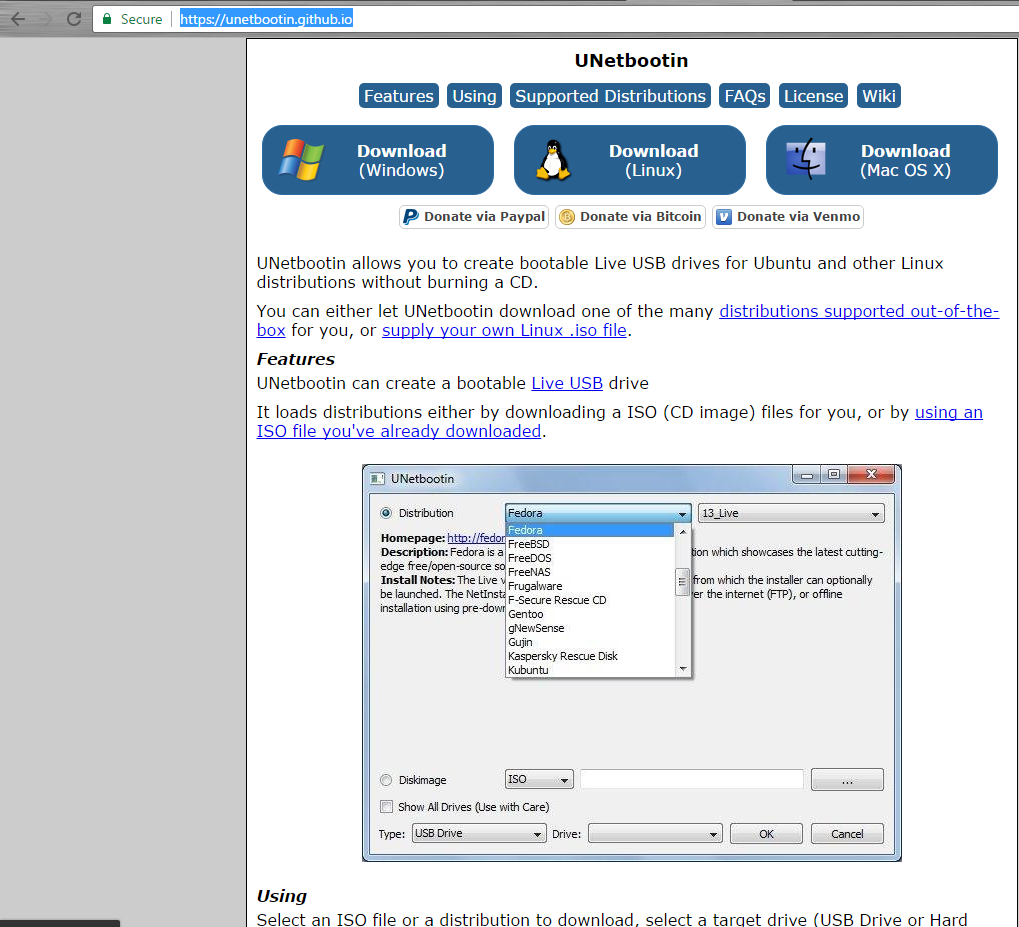Open the Features navigation tab
This screenshot has width=1019, height=927.
398,96
